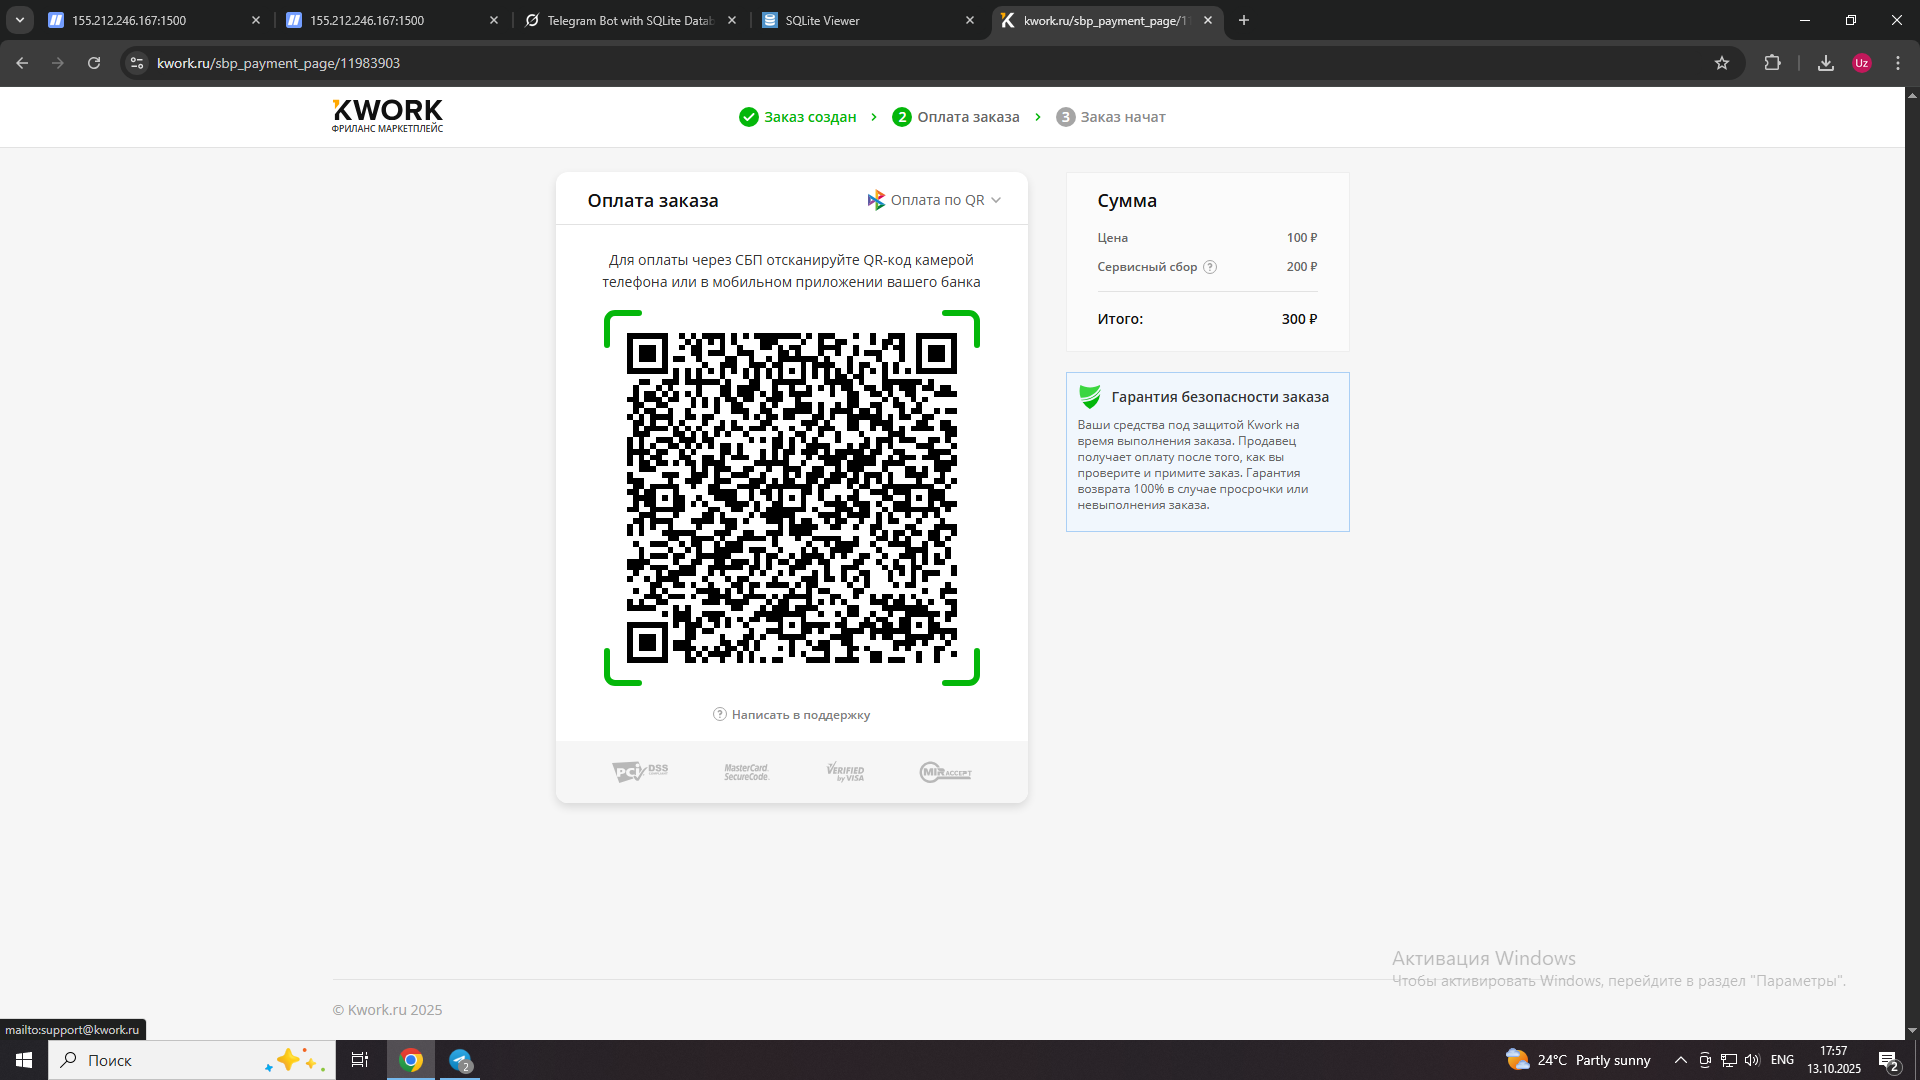Click the Kwork logo in header

[x=387, y=115]
